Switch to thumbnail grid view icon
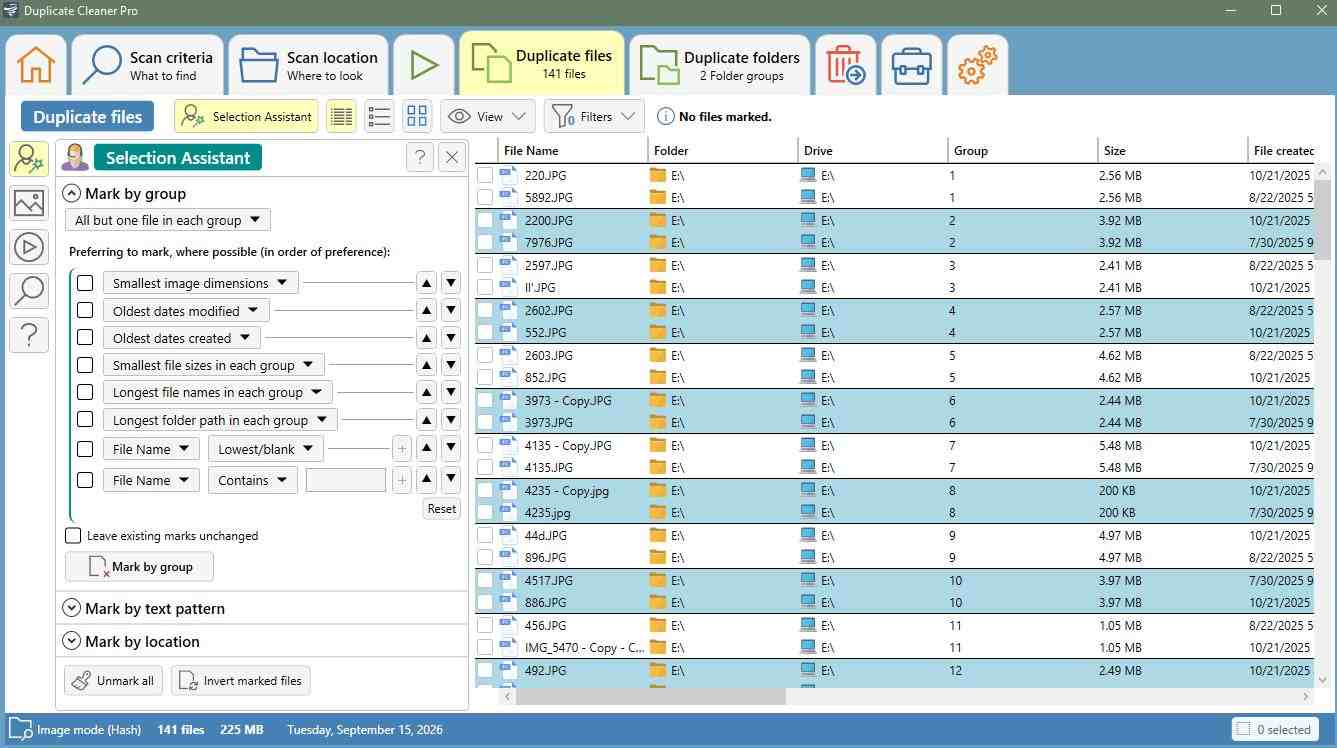1337x748 pixels. coord(417,116)
